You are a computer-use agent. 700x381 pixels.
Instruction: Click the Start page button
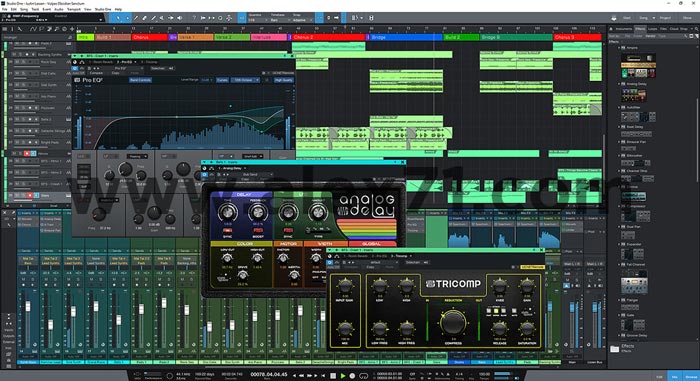pyautogui.click(x=627, y=18)
